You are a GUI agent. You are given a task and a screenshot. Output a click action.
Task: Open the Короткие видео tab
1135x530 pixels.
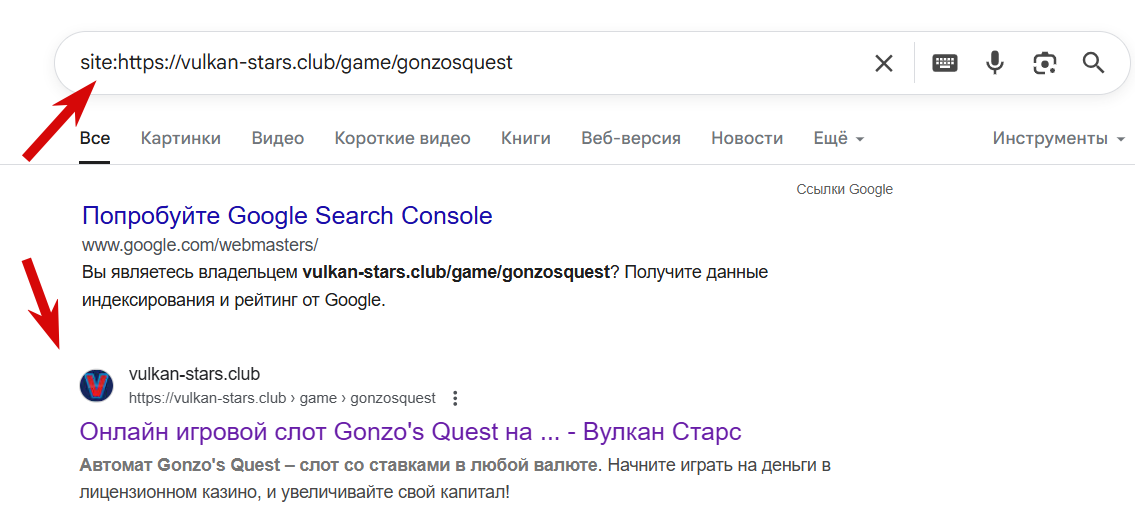[x=402, y=138]
